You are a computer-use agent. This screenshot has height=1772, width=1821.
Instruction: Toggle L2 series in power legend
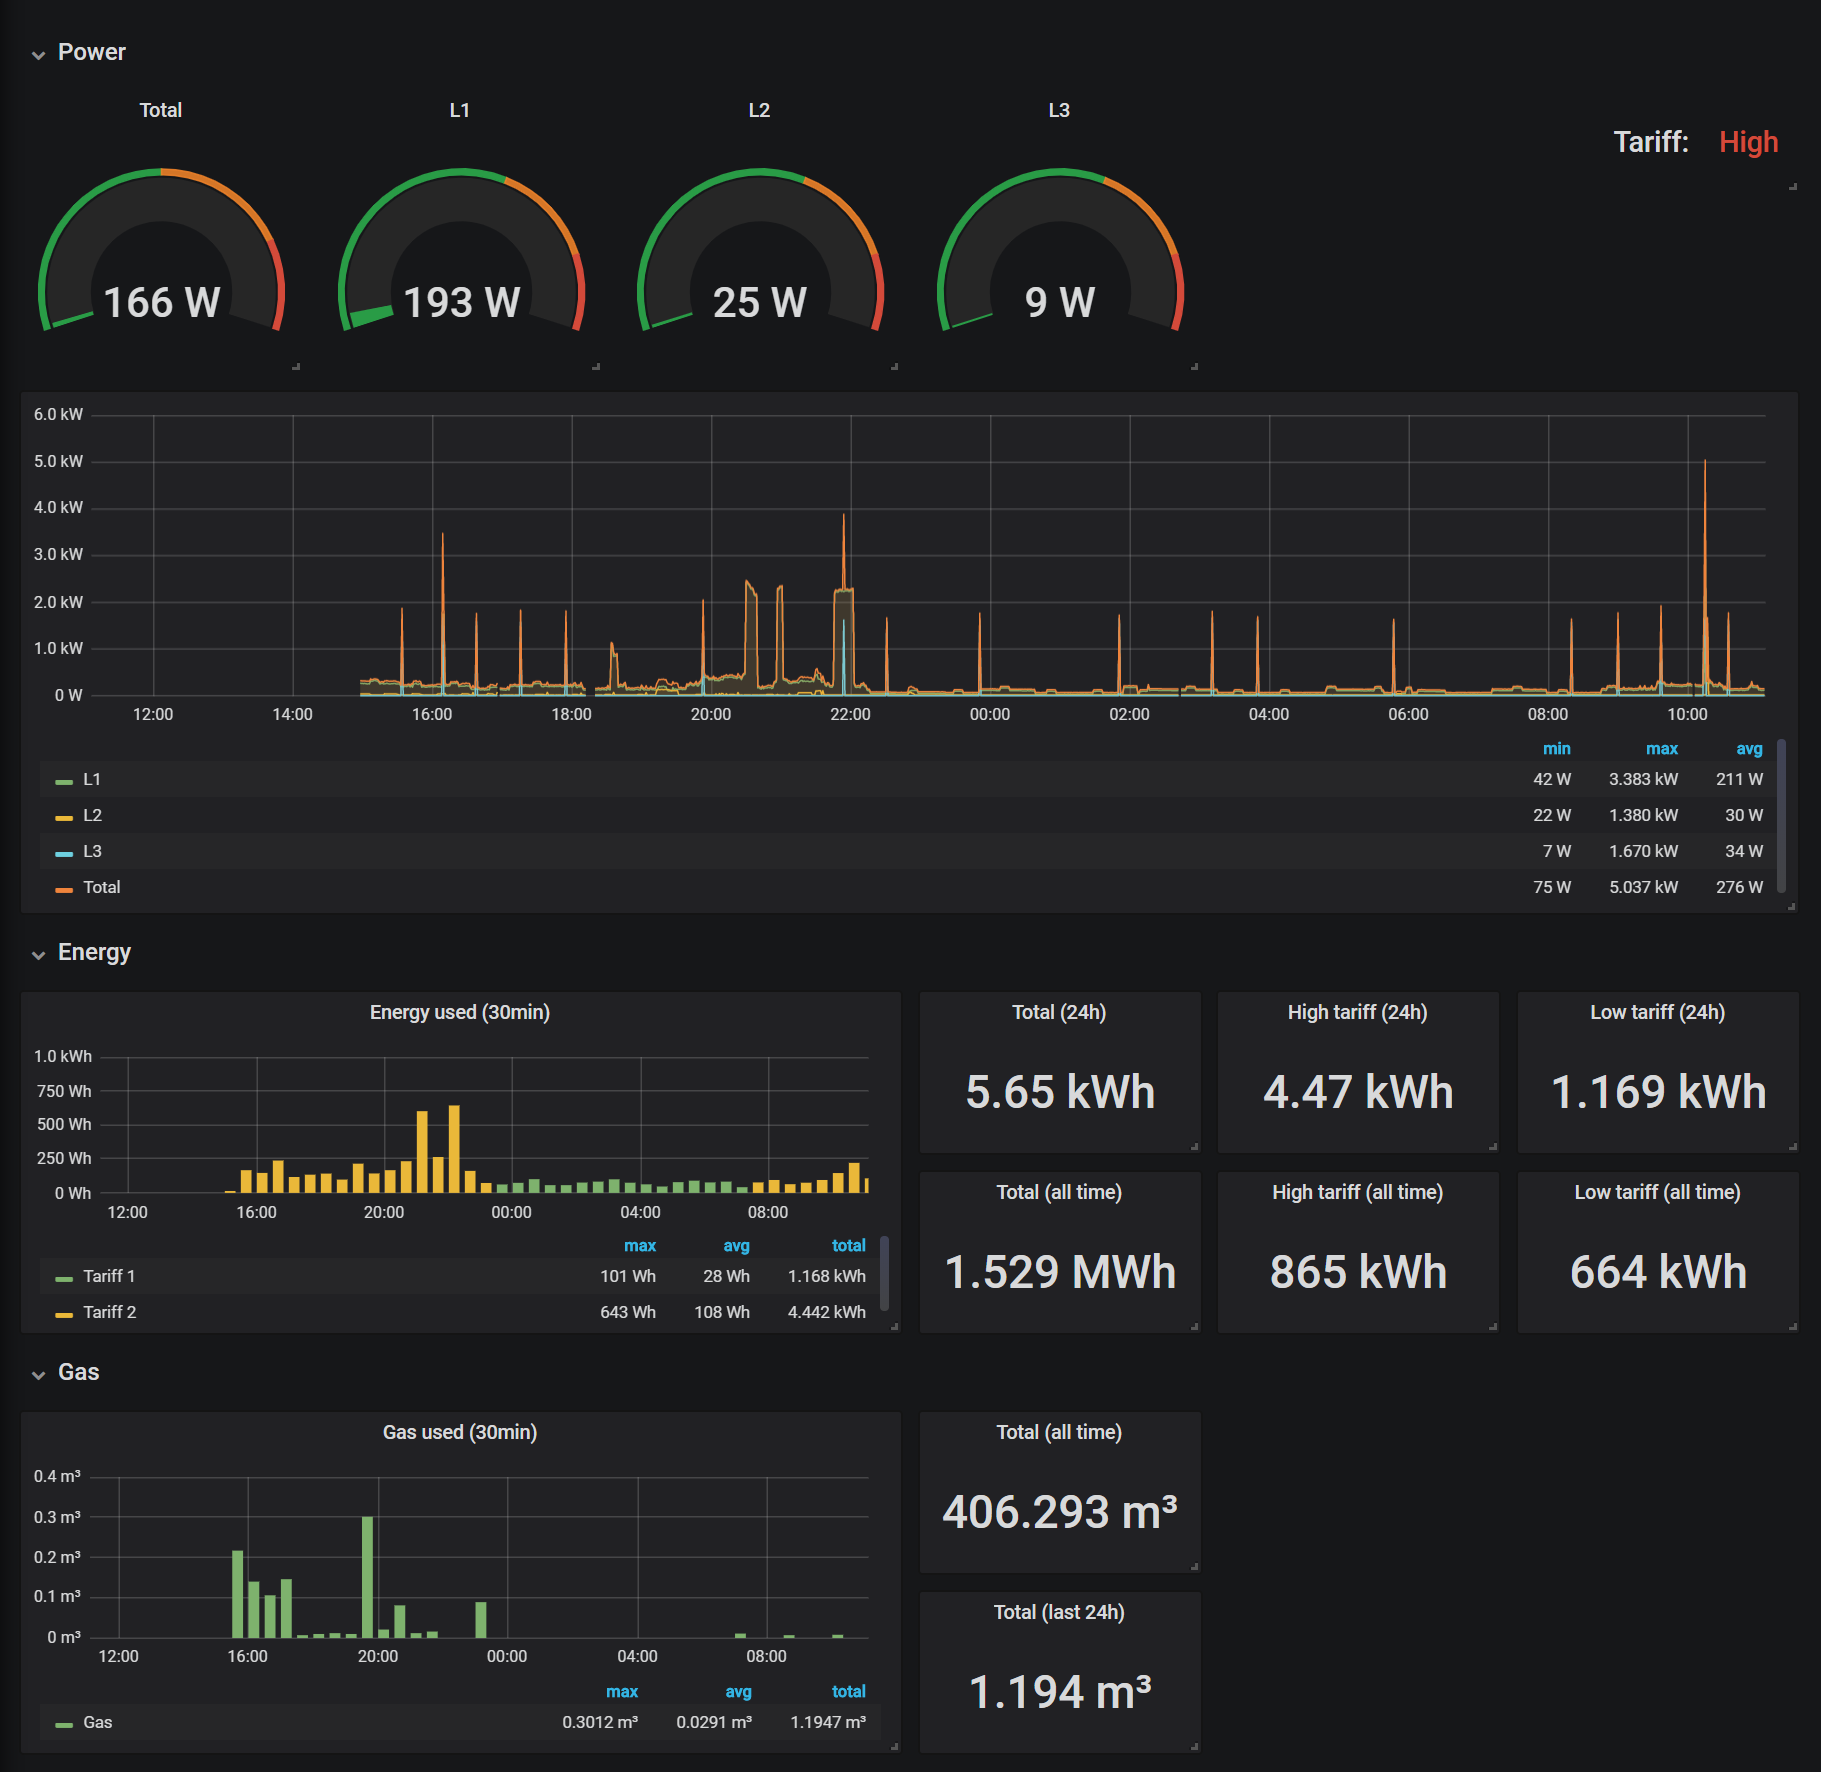92,815
